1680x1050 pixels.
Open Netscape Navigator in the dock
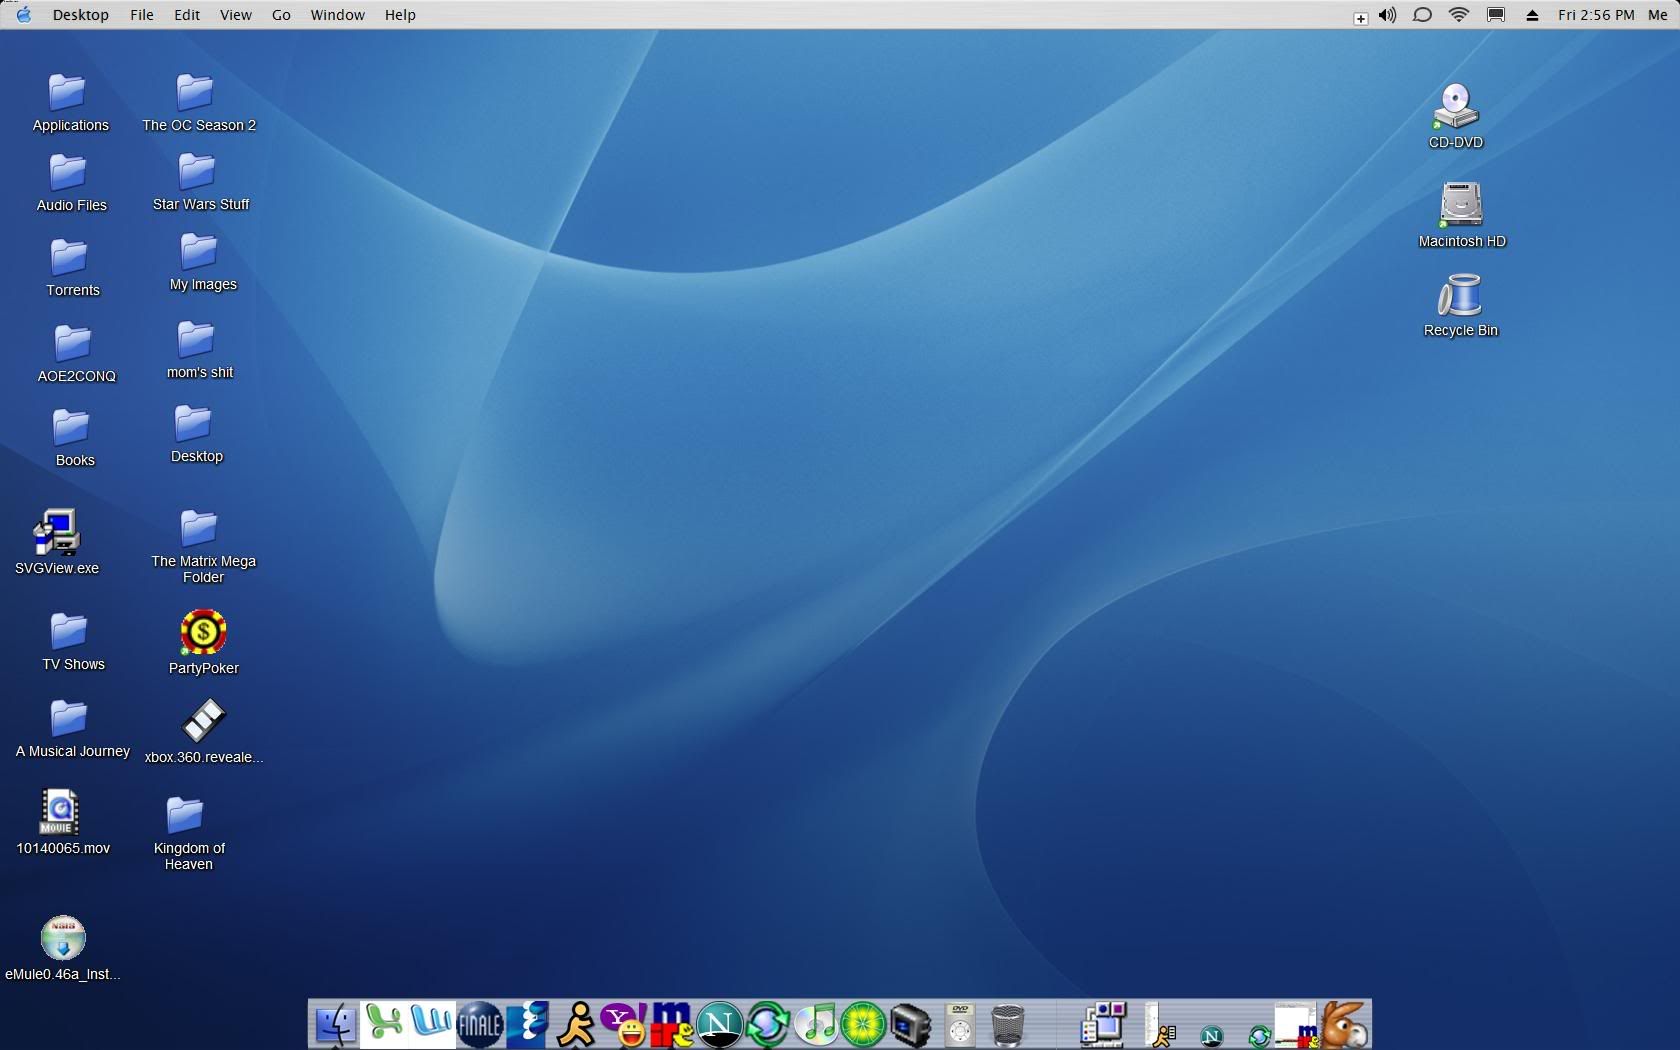(719, 1025)
